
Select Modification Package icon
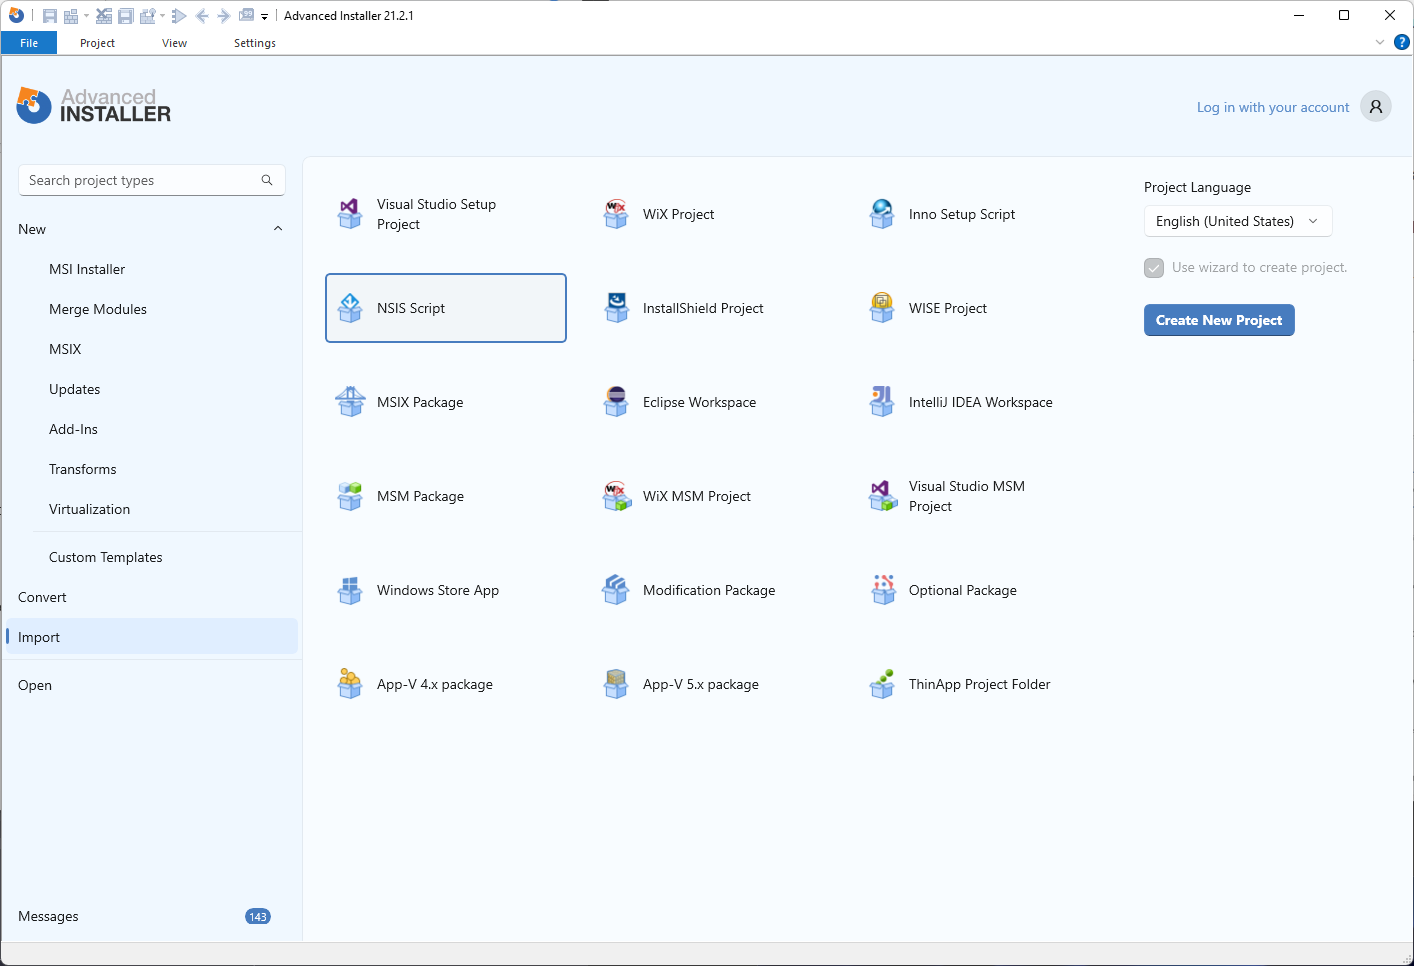(x=616, y=590)
